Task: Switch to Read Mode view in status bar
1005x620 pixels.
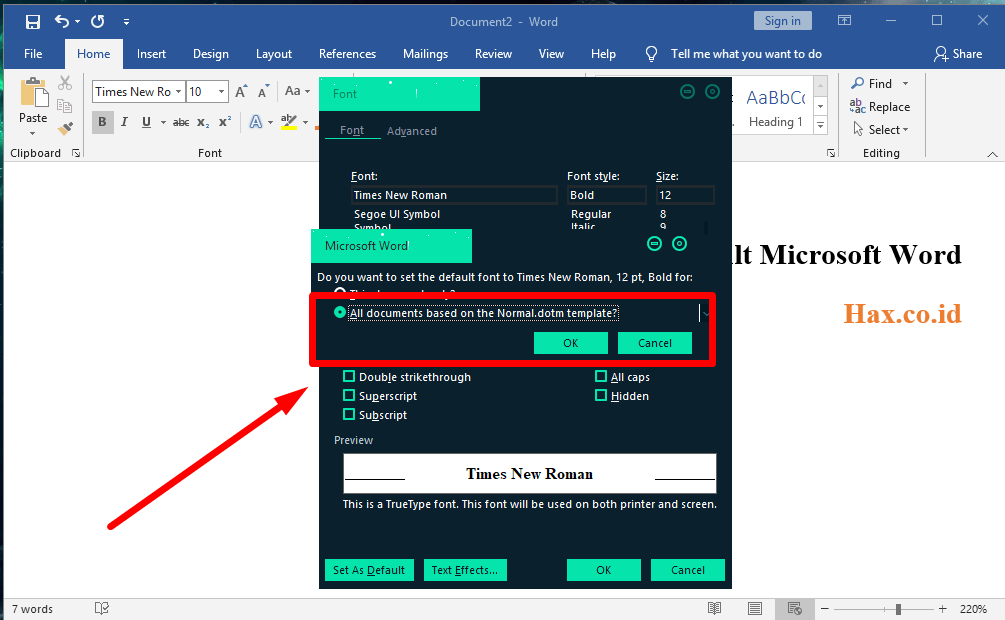Action: [715, 608]
